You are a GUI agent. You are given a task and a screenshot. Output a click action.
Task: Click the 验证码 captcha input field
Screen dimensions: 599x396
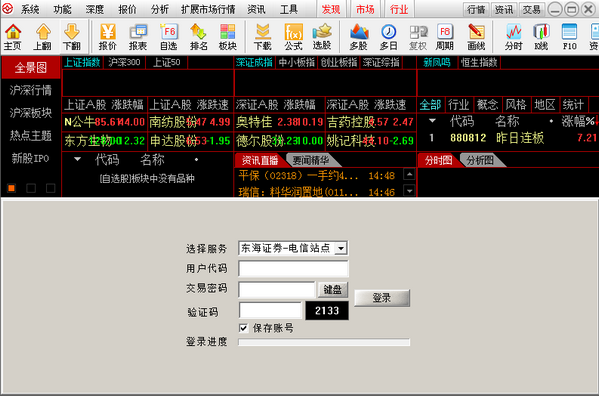[x=270, y=310]
